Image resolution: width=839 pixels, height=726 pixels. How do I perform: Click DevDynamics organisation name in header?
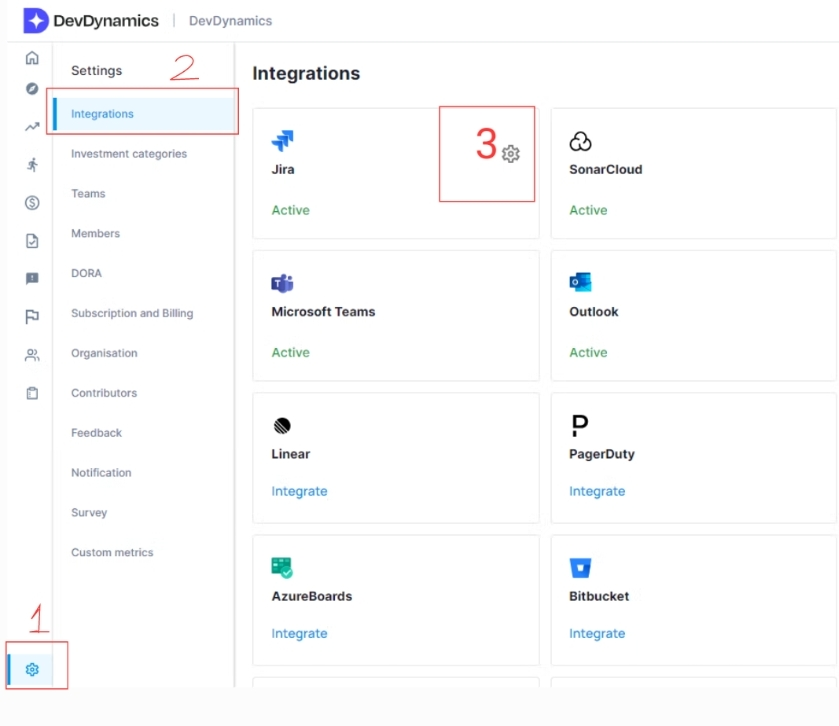230,21
